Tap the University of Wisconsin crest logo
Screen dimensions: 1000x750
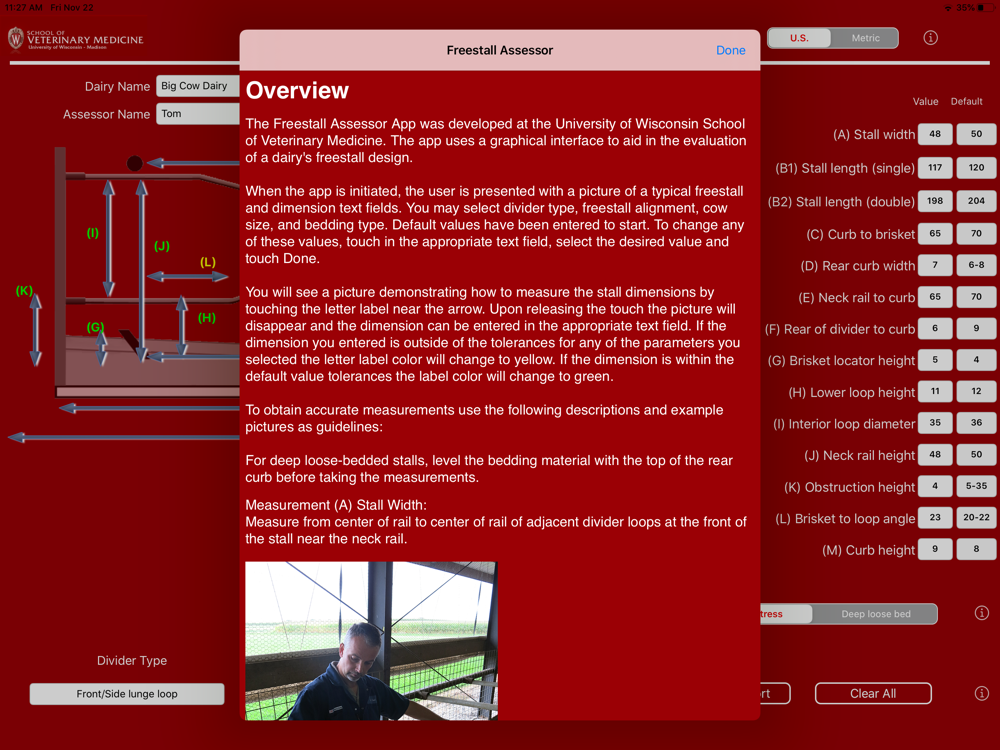[16, 38]
